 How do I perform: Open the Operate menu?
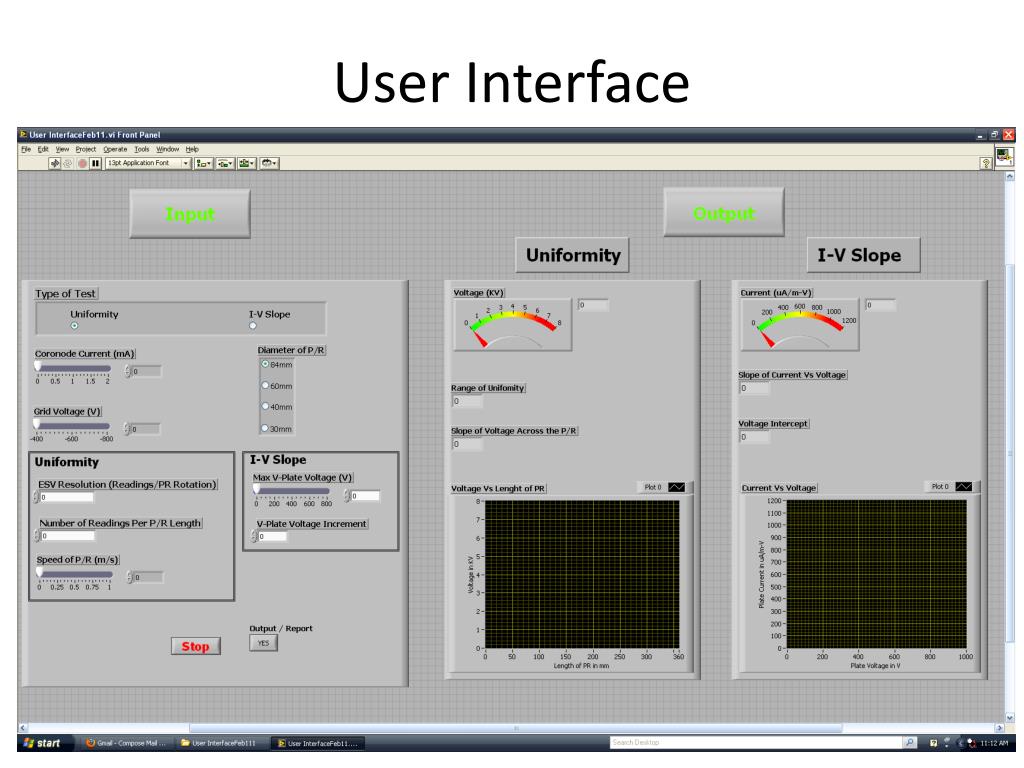(115, 149)
